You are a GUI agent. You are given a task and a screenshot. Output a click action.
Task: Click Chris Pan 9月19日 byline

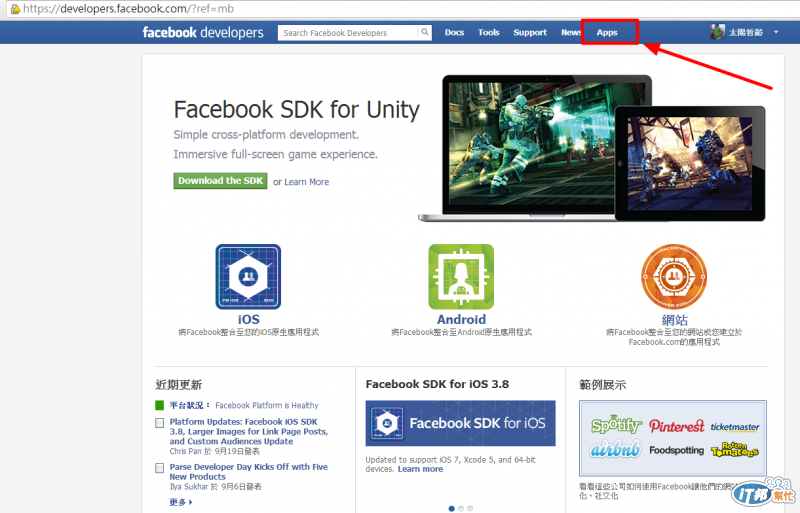point(214,451)
